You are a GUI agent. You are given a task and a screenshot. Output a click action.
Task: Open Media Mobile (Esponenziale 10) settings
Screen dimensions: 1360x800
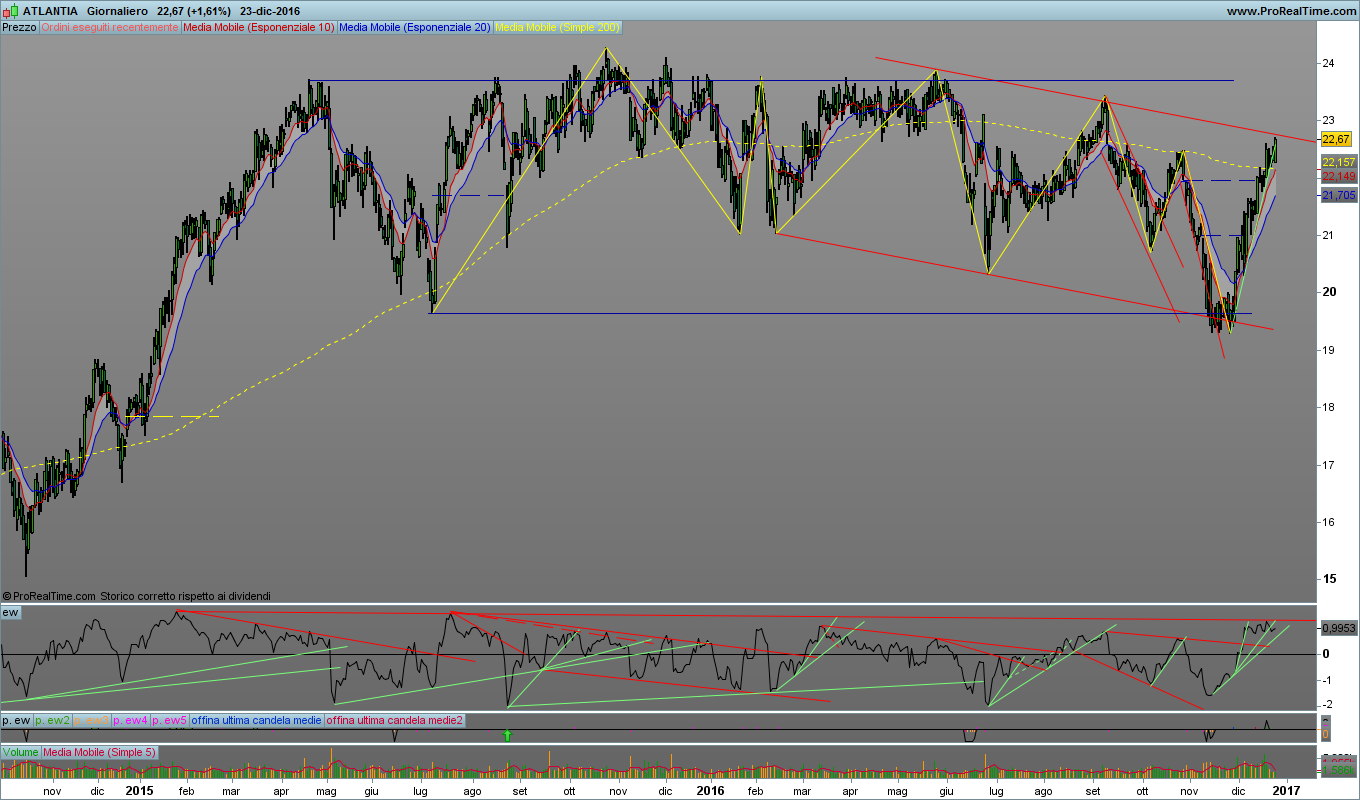[x=259, y=27]
